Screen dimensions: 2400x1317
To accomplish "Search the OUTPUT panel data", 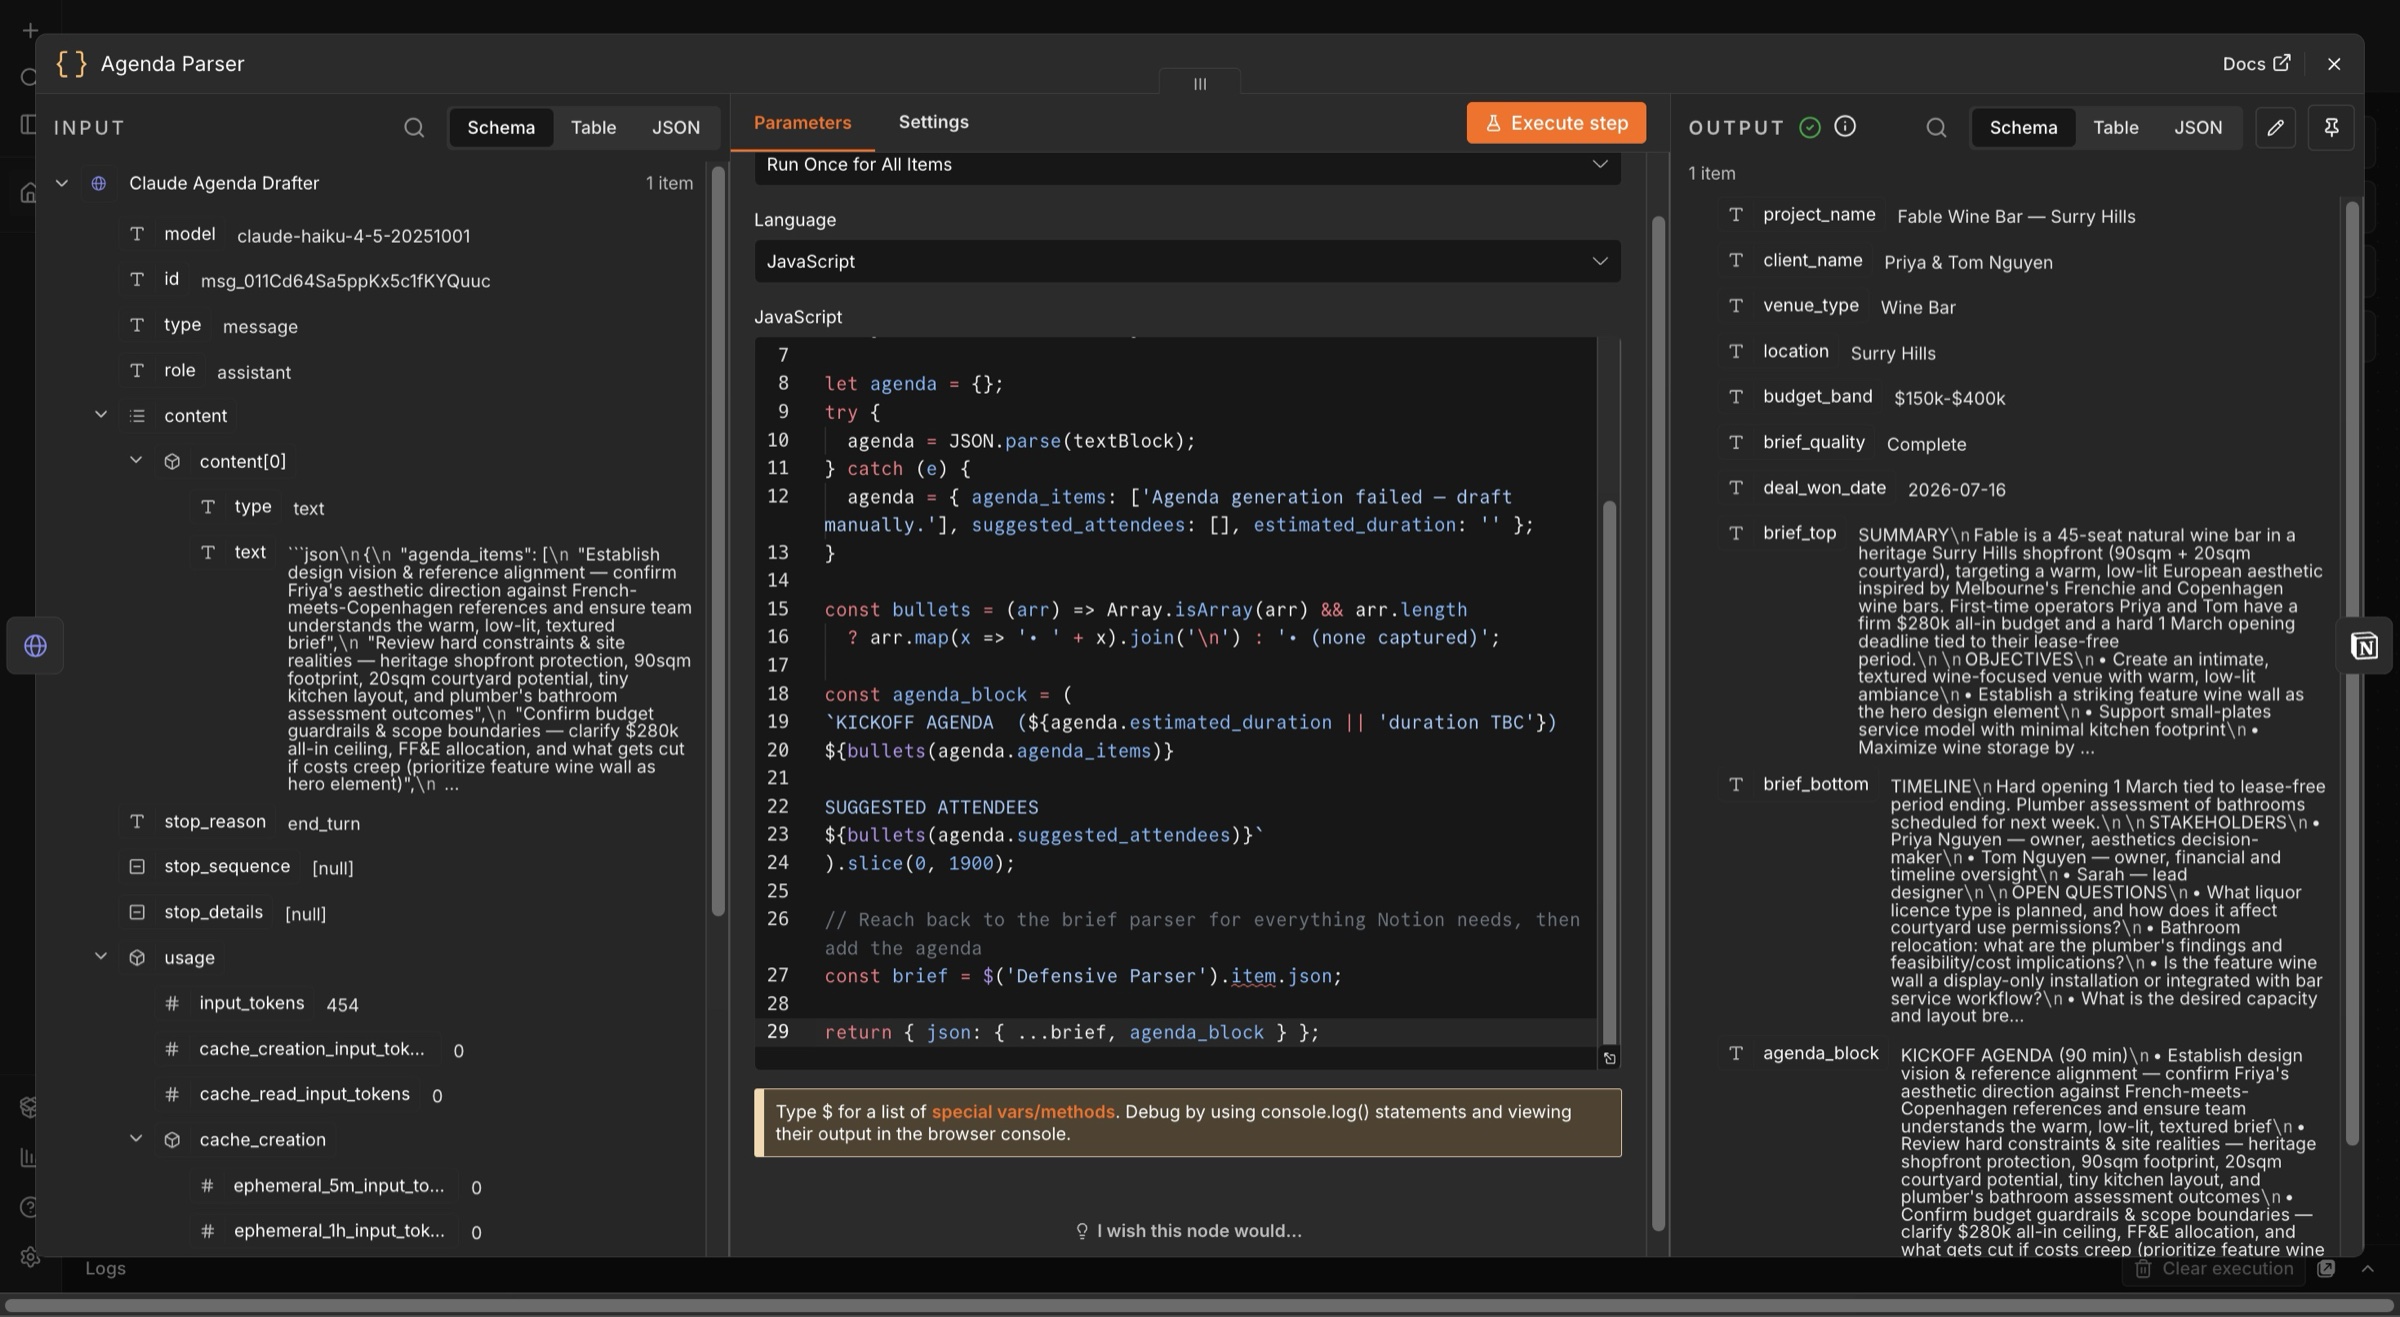I will point(1936,127).
